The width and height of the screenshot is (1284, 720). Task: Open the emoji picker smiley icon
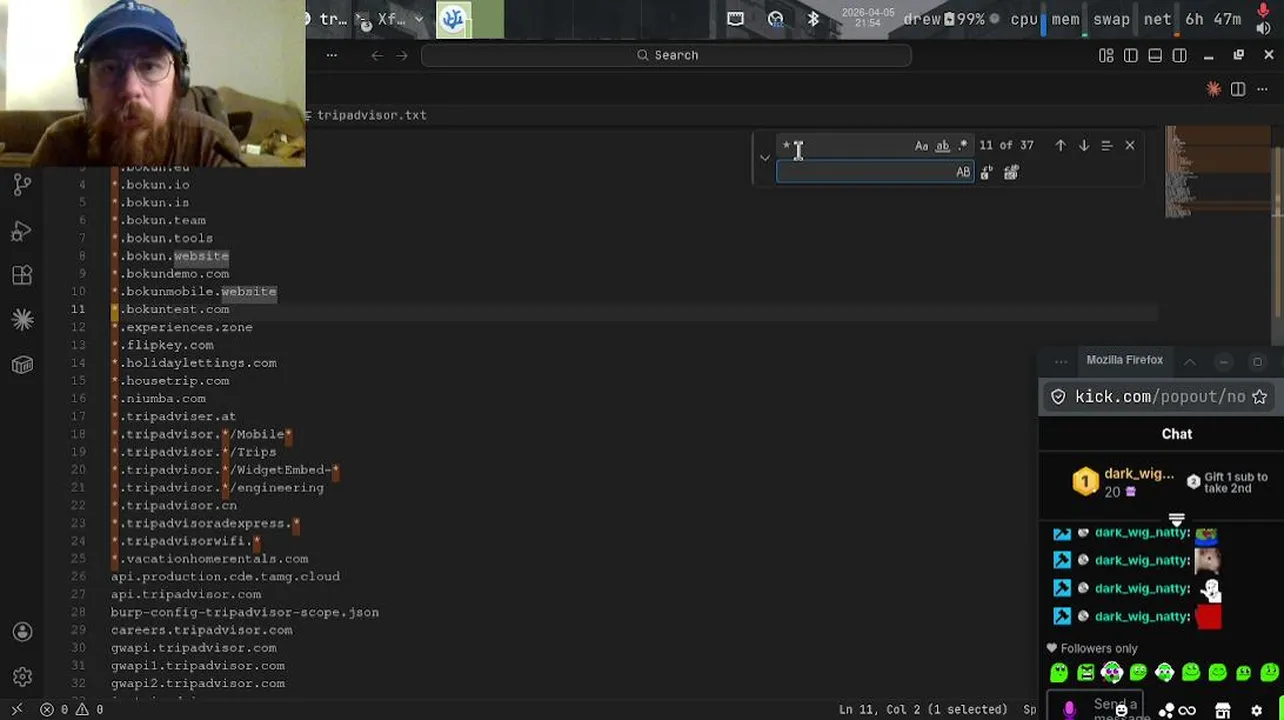point(1123,711)
